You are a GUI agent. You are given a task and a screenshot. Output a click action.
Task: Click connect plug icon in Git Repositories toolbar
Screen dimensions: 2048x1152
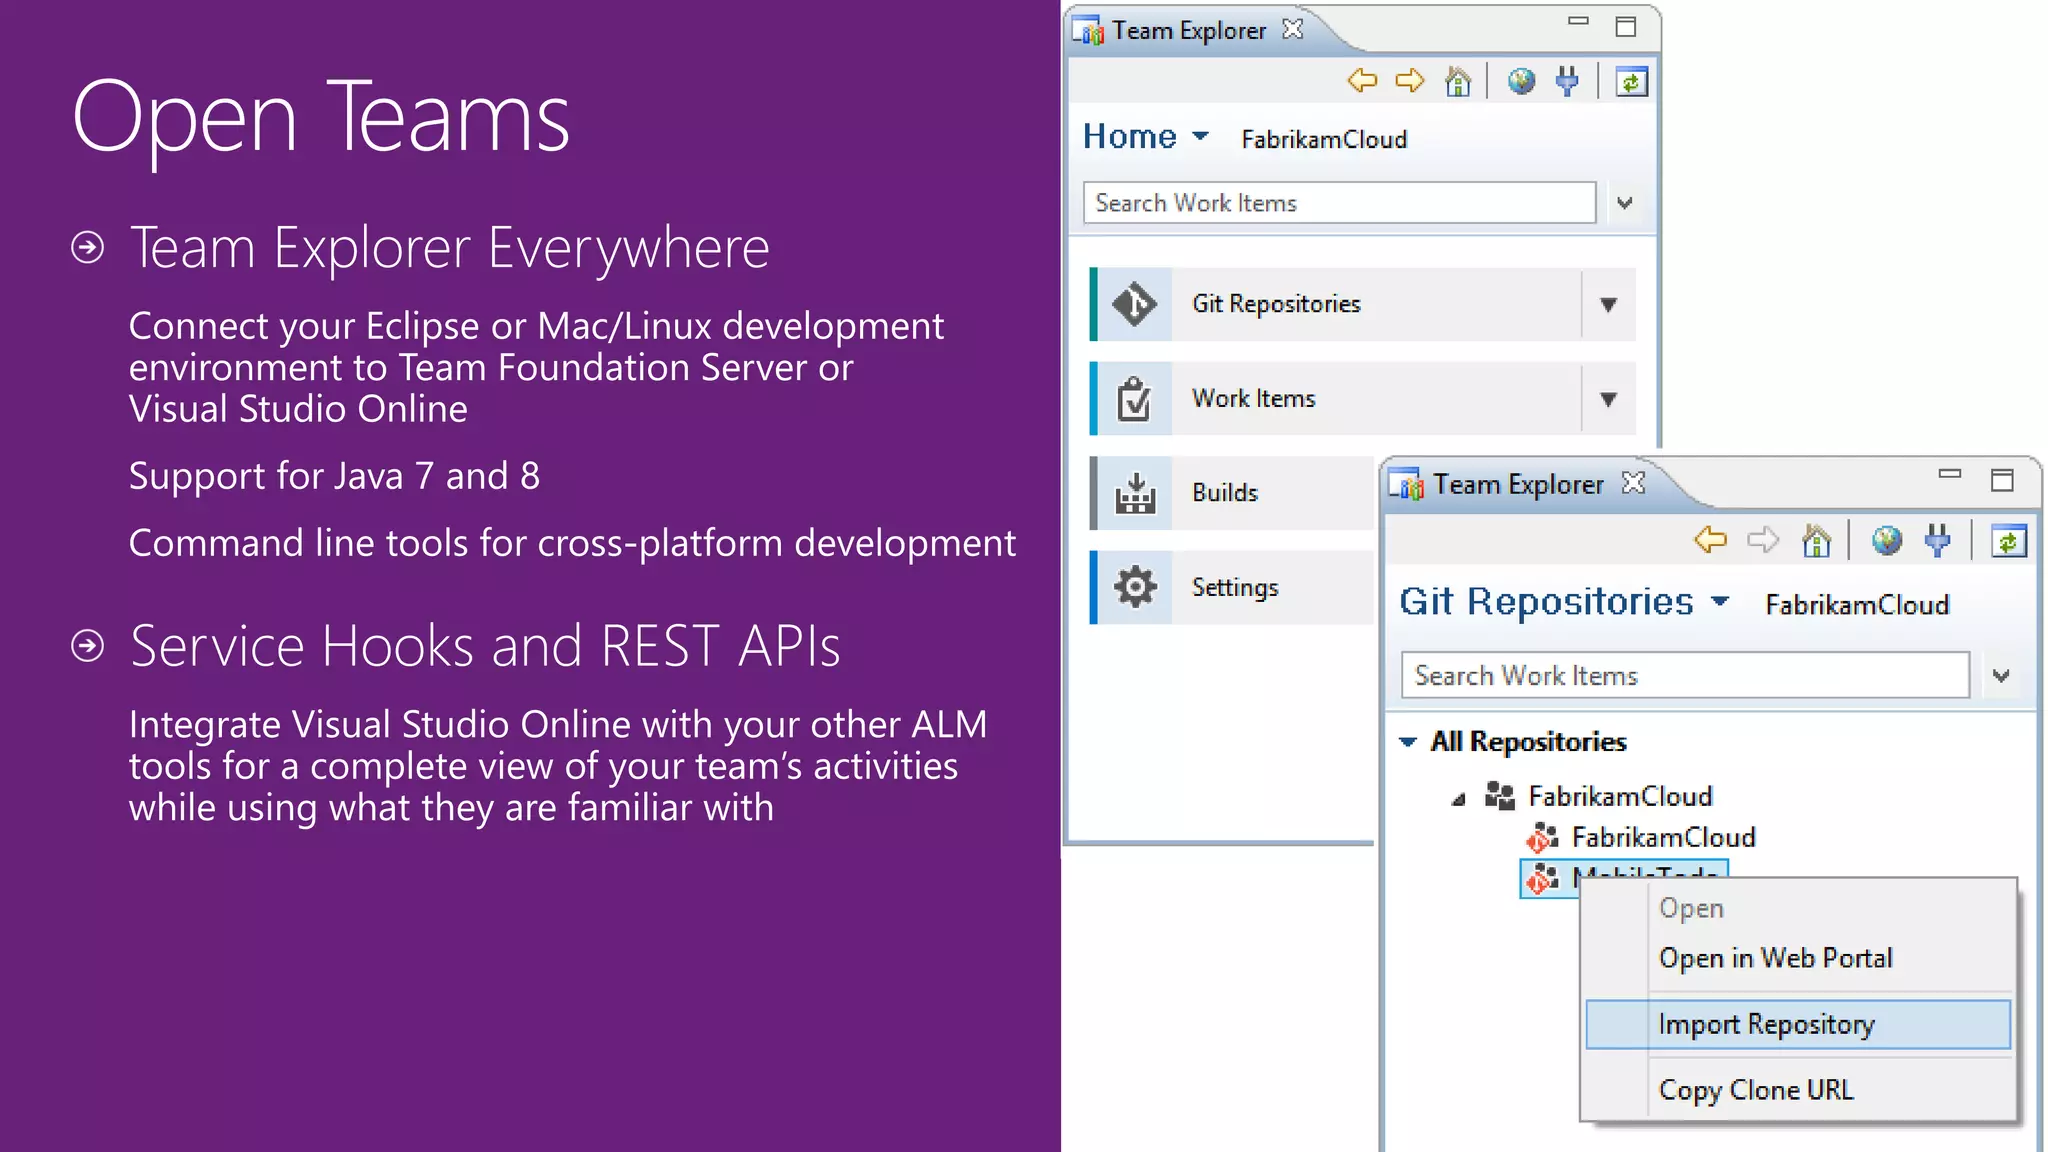click(x=1937, y=541)
